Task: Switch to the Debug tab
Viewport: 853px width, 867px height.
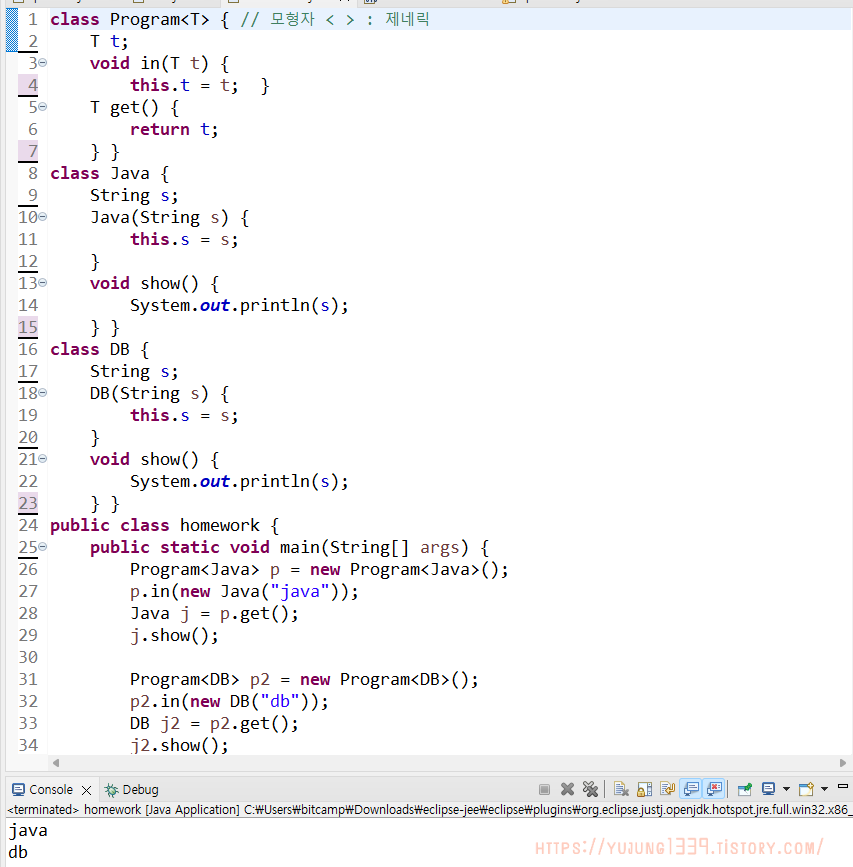Action: (132, 790)
